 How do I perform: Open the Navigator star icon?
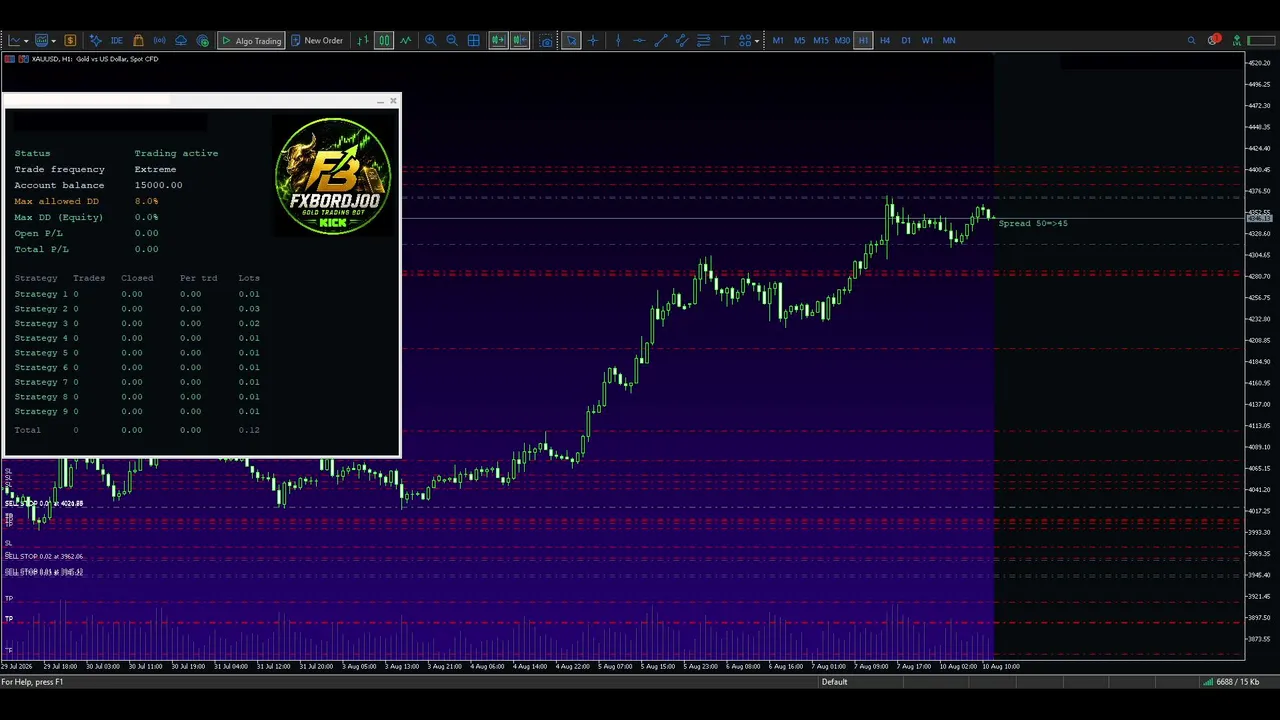[95, 40]
